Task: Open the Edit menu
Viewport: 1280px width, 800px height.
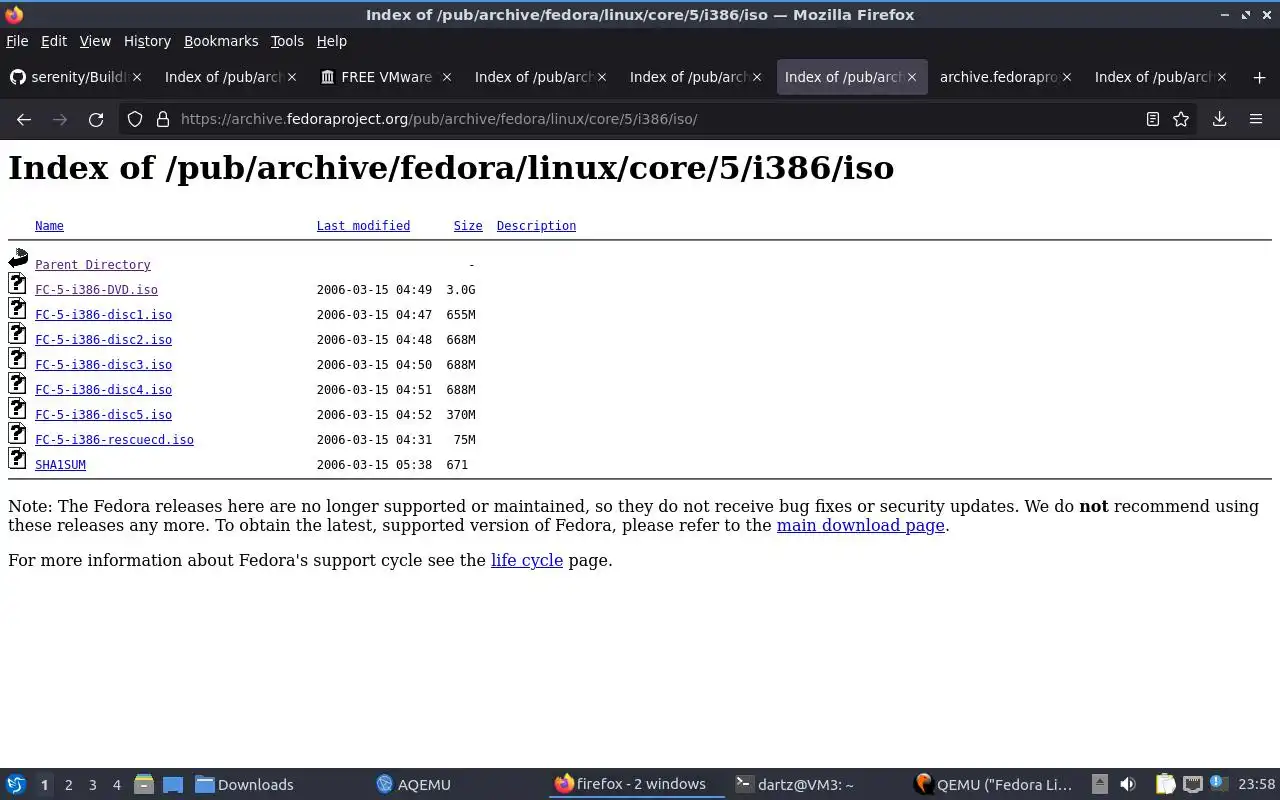Action: pyautogui.click(x=54, y=41)
